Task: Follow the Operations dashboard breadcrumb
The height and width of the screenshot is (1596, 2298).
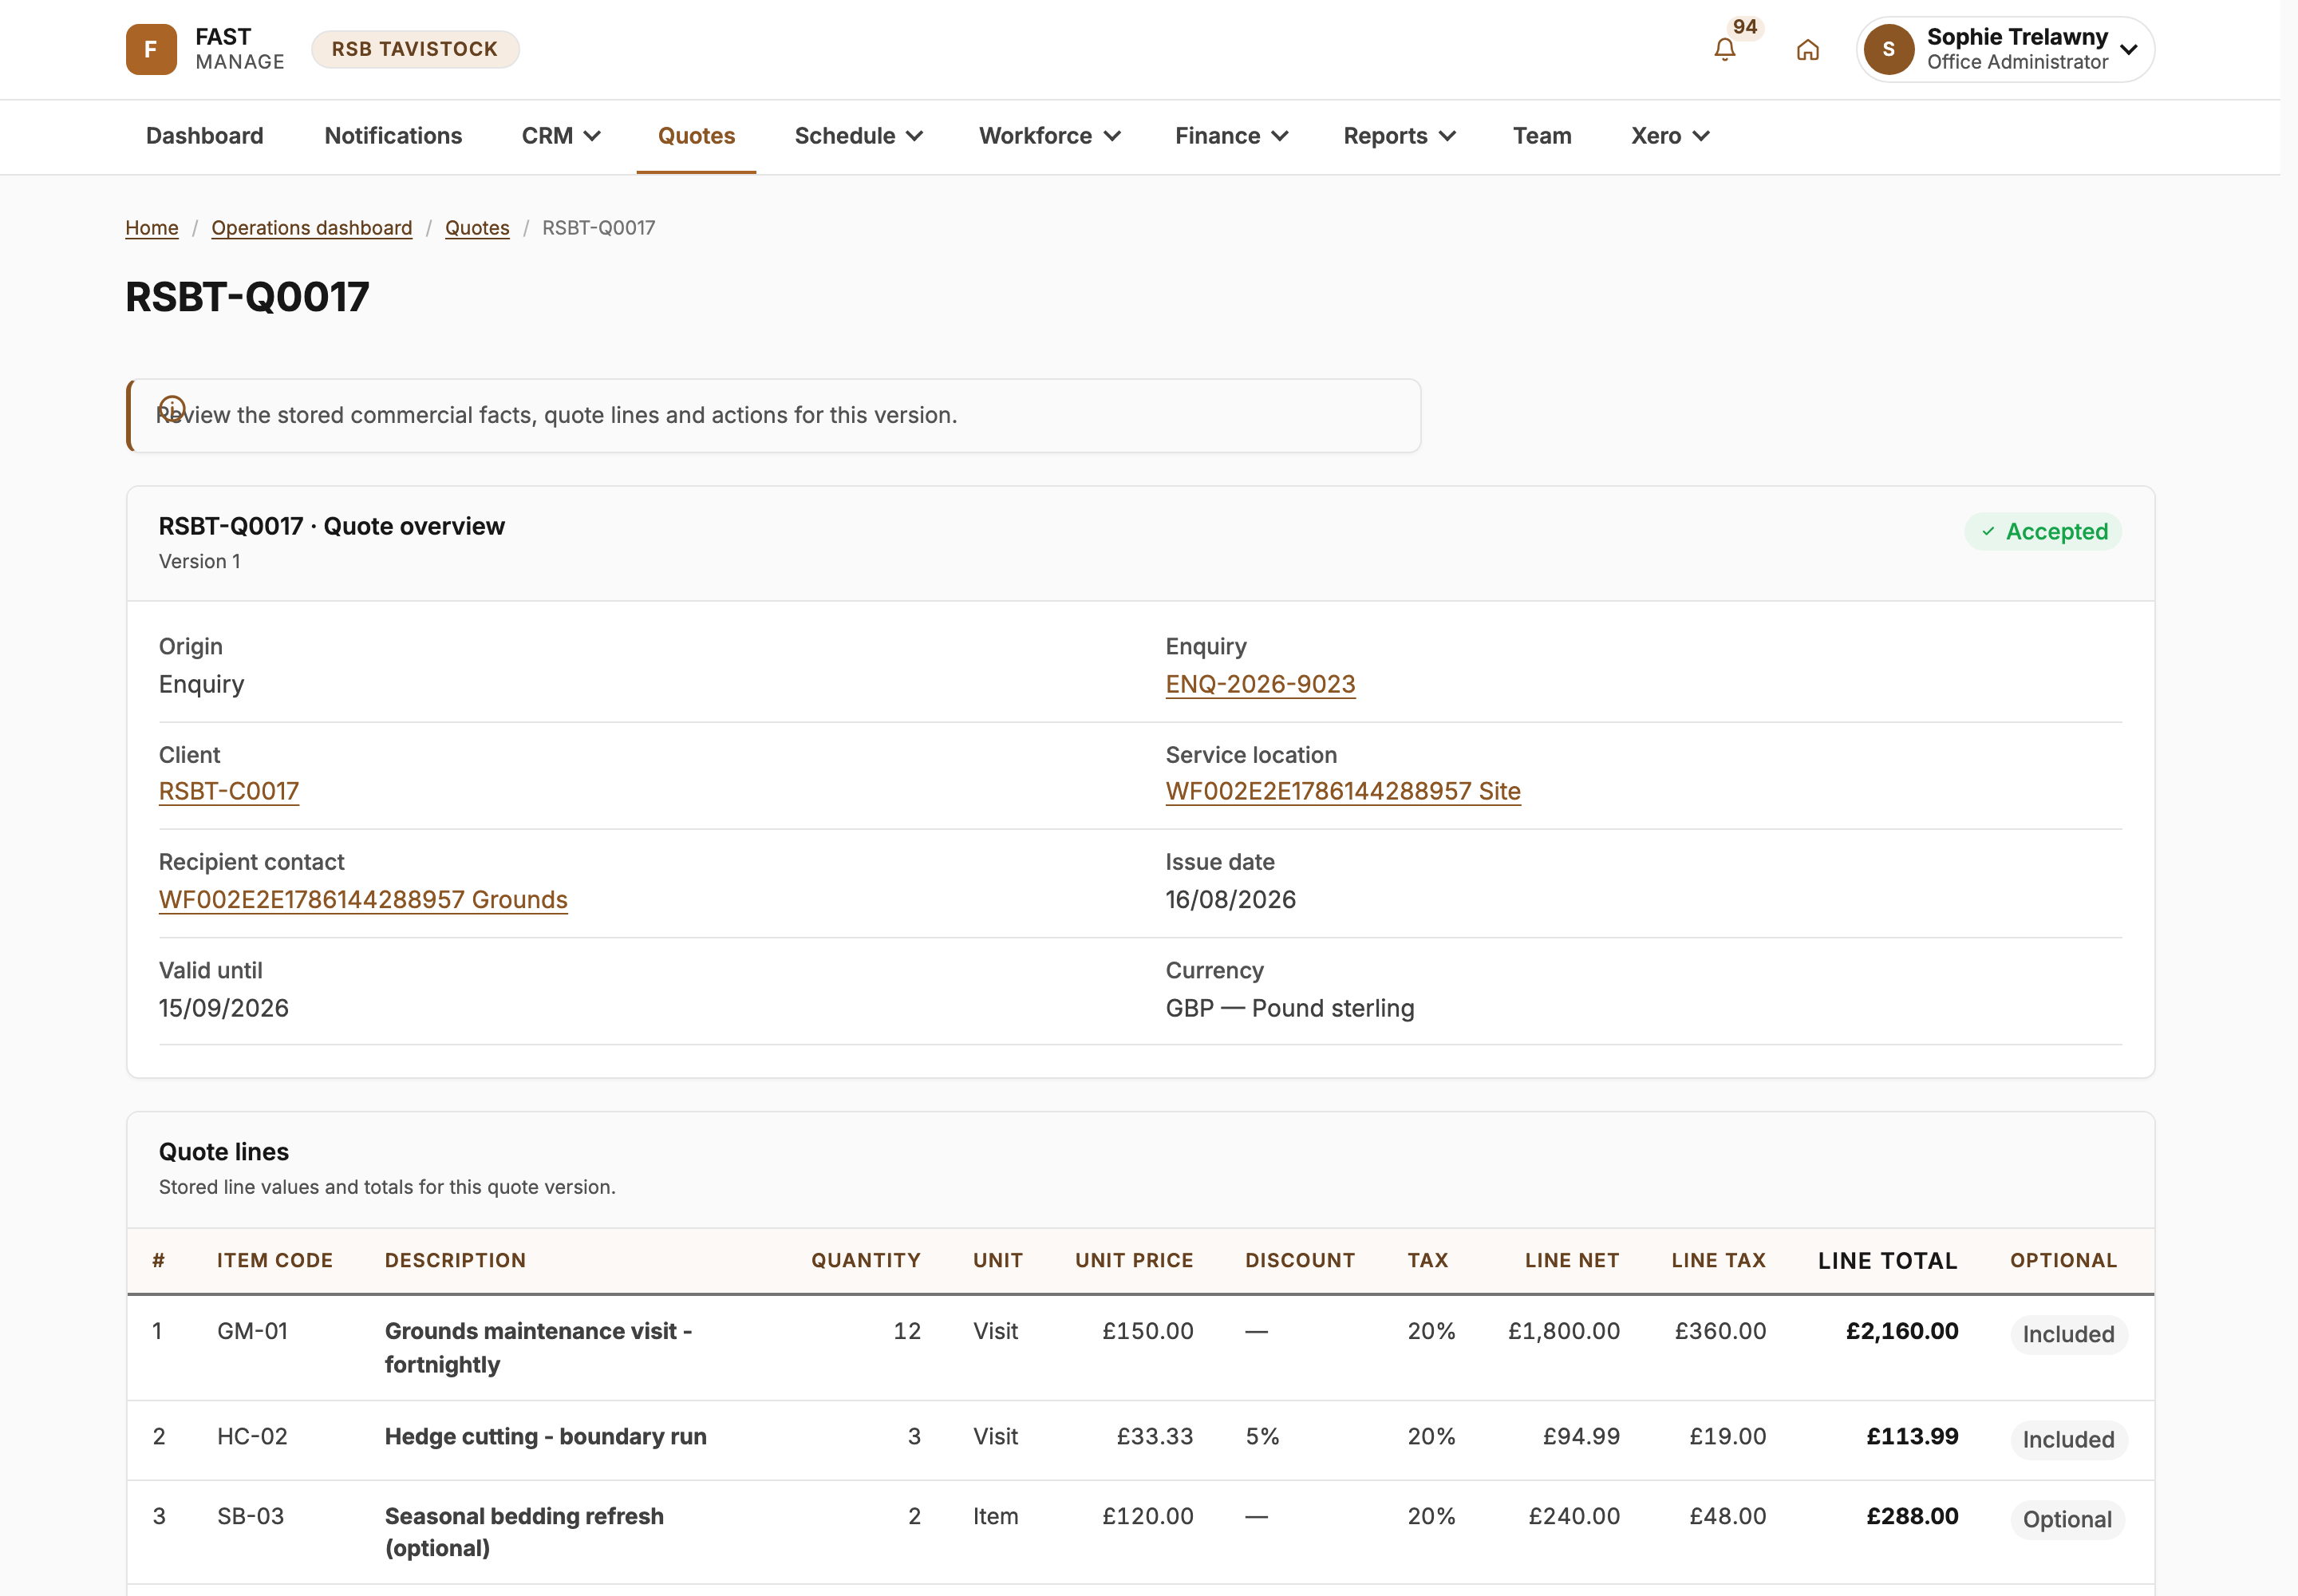Action: coord(312,228)
